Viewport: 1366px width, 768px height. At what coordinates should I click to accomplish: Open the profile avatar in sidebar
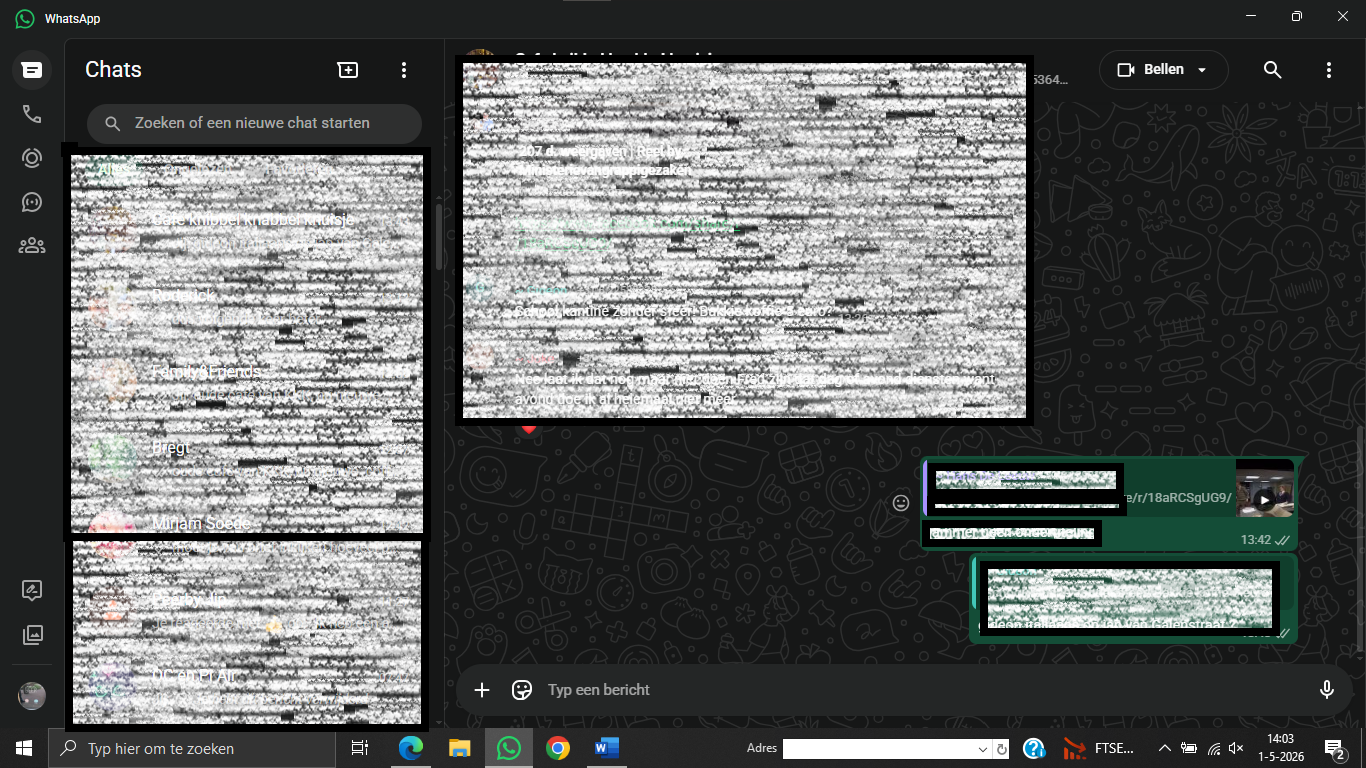(x=32, y=696)
